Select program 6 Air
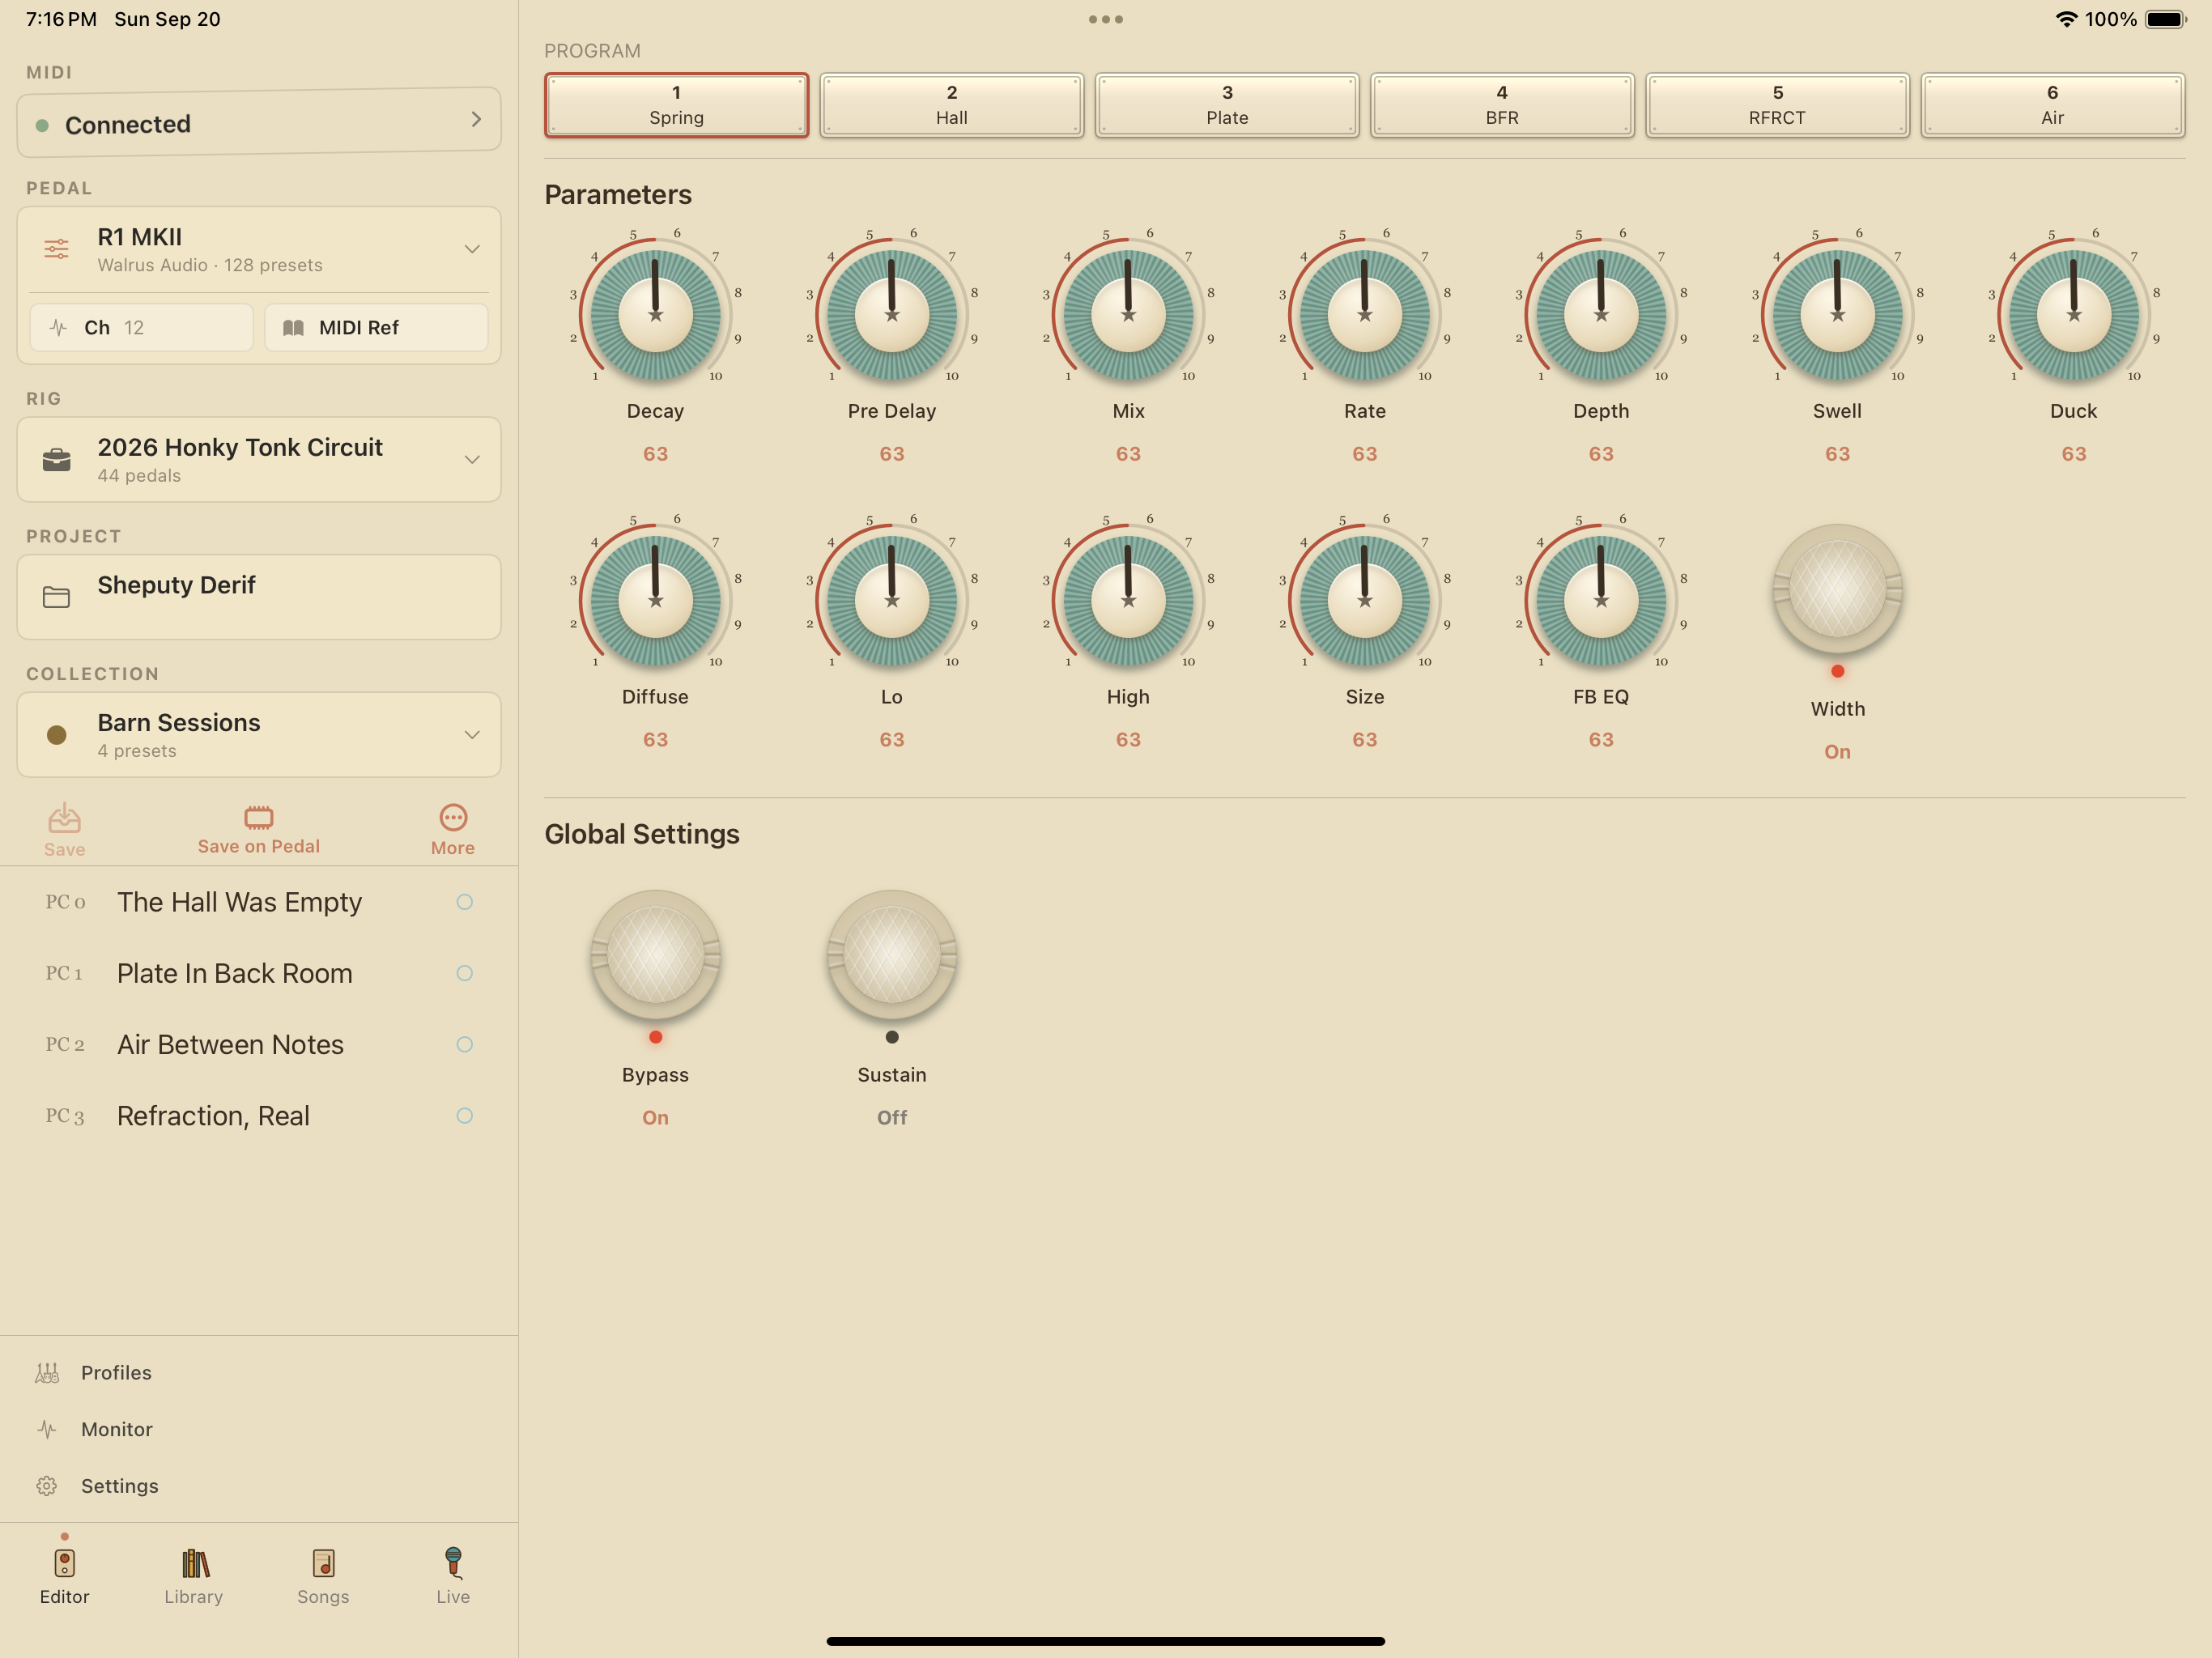The height and width of the screenshot is (1658, 2212). tap(2052, 105)
